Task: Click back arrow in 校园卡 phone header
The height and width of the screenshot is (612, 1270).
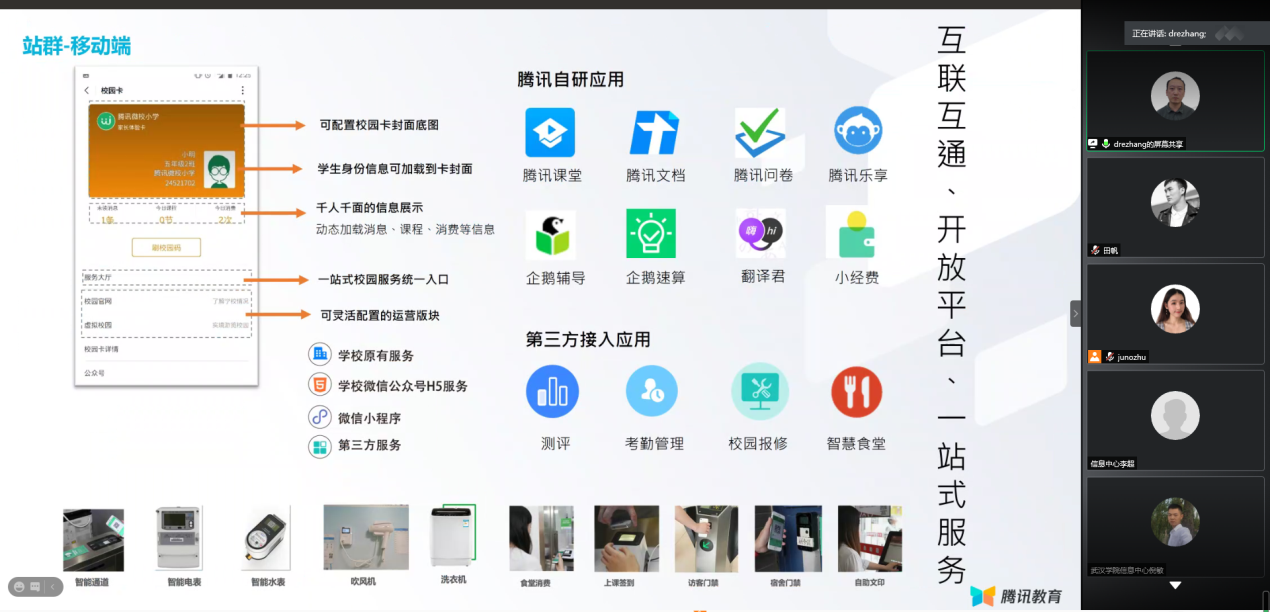Action: pos(87,90)
